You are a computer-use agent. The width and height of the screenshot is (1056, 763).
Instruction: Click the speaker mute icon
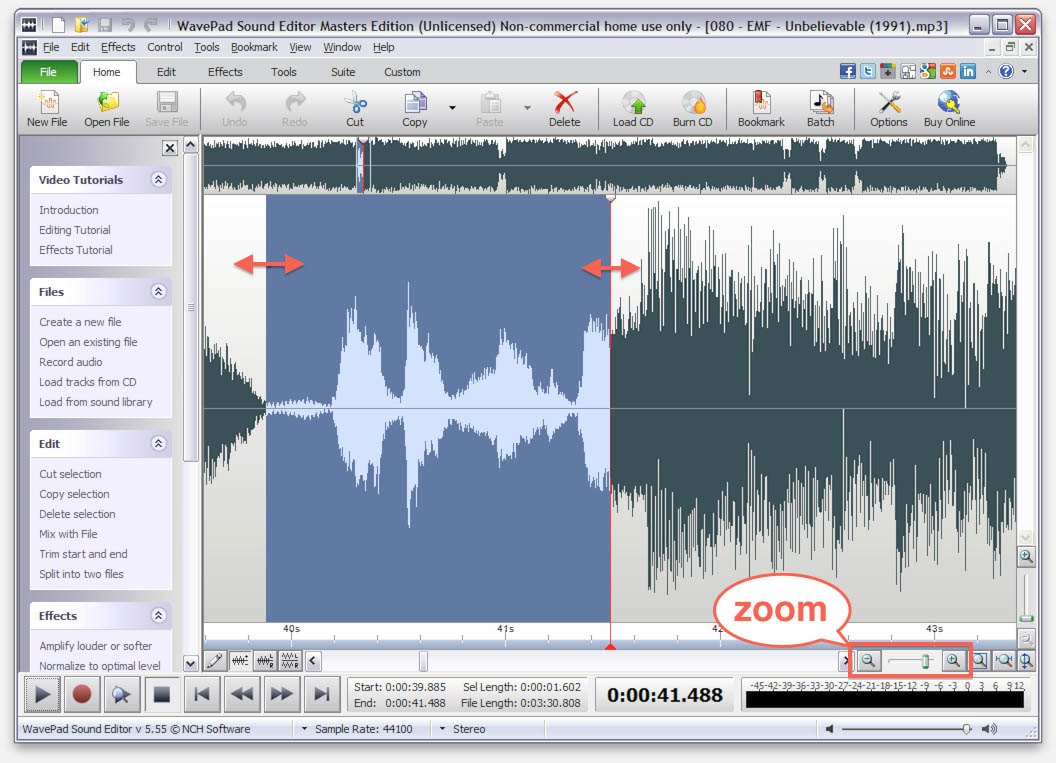(x=830, y=729)
